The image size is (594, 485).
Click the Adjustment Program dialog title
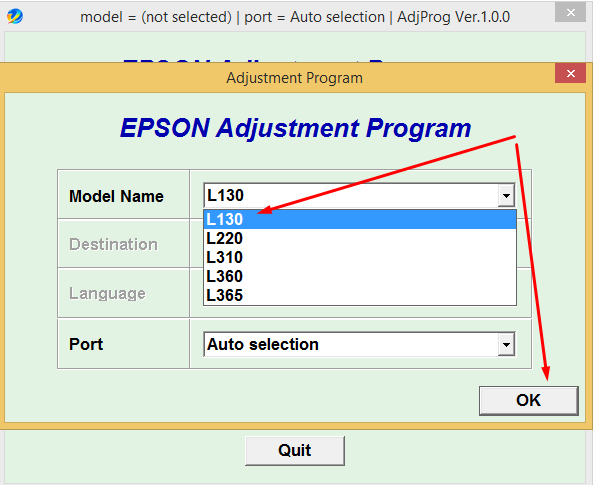[x=294, y=78]
